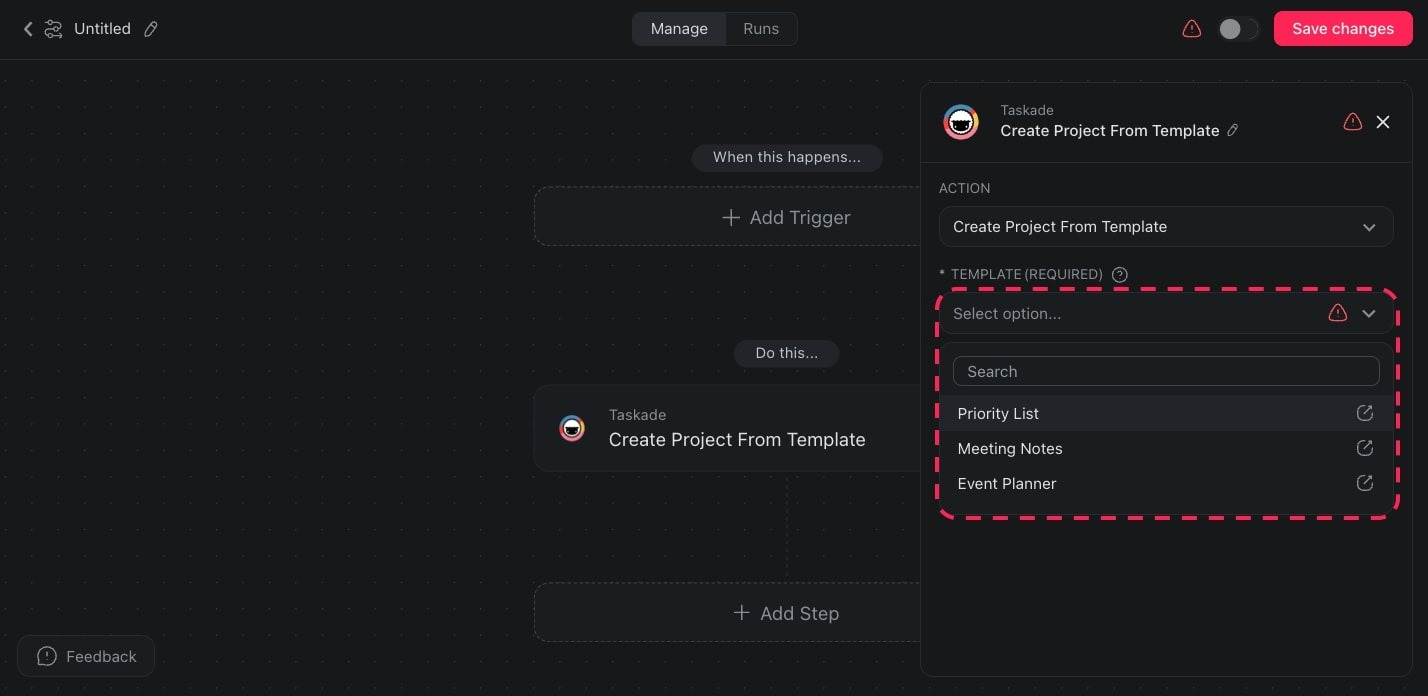Click the warning icon in panel header
Screen dimensions: 1428x696
(x=1352, y=122)
